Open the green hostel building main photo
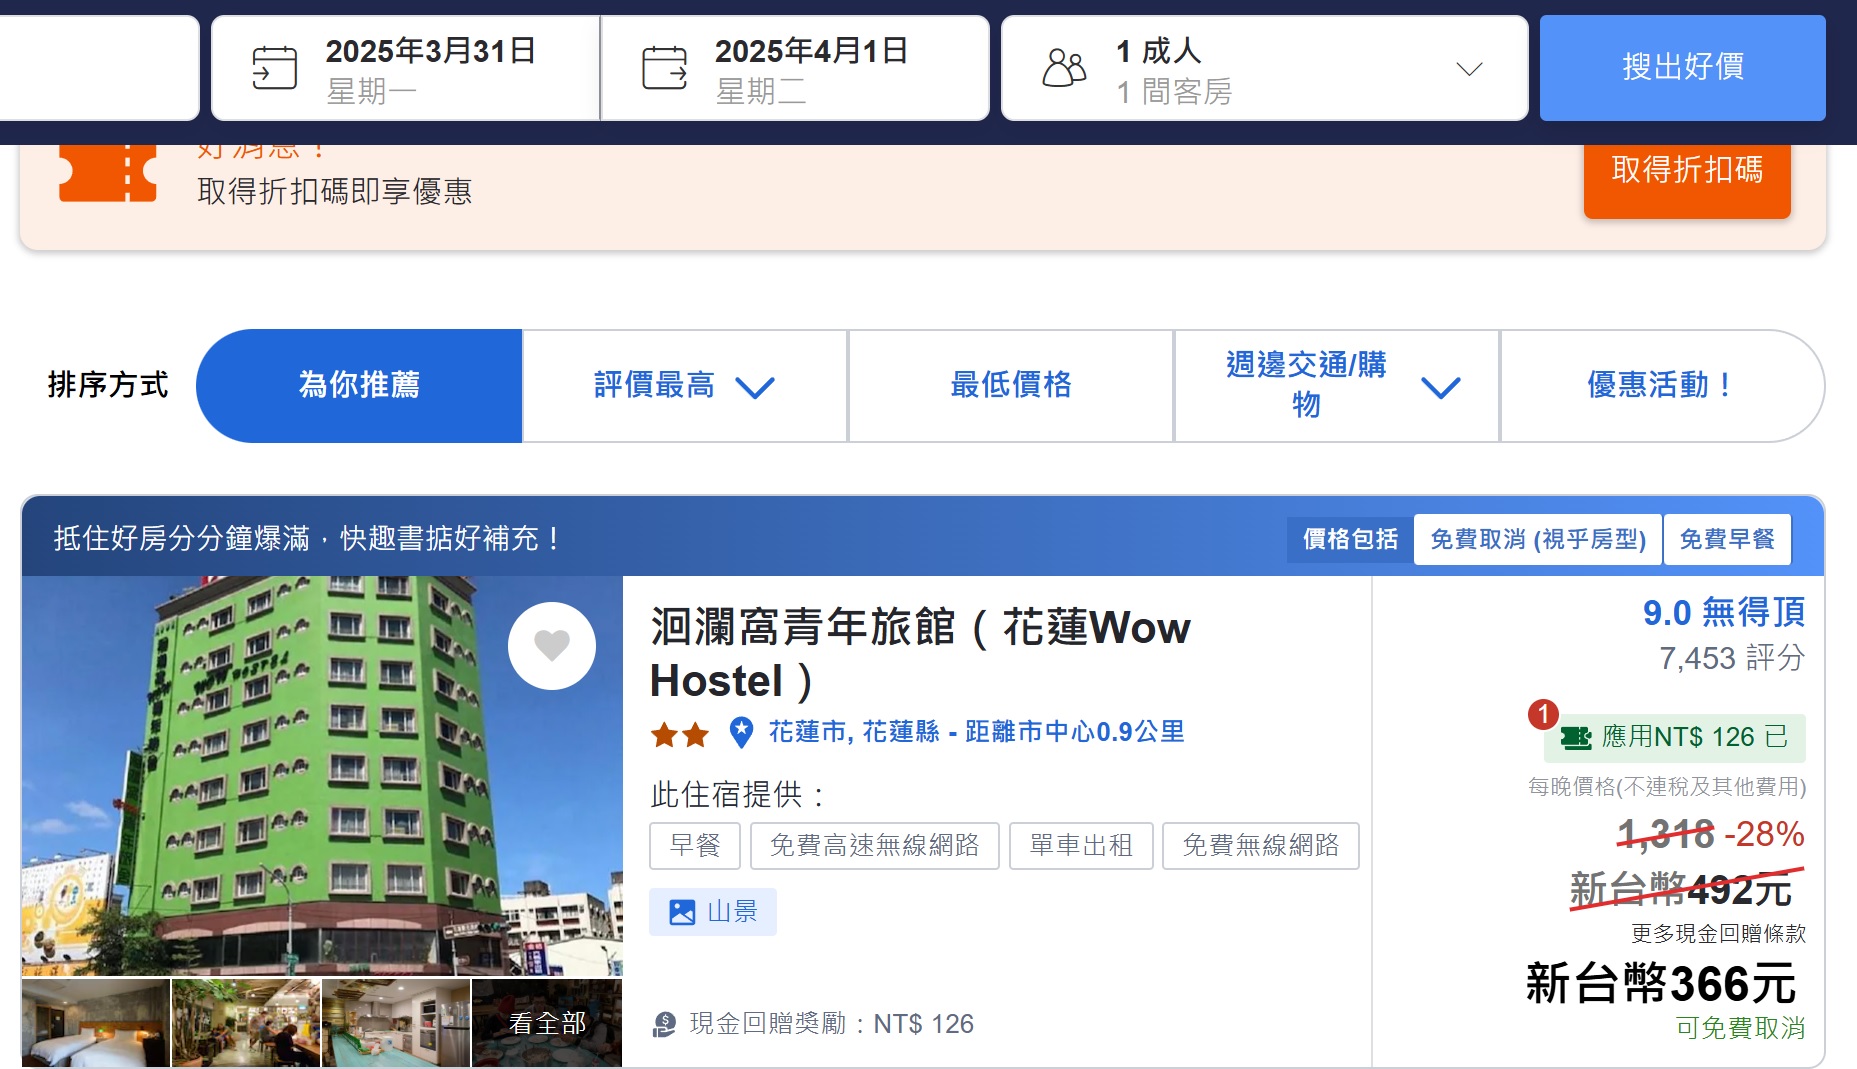The height and width of the screenshot is (1069, 1857). coord(321,776)
